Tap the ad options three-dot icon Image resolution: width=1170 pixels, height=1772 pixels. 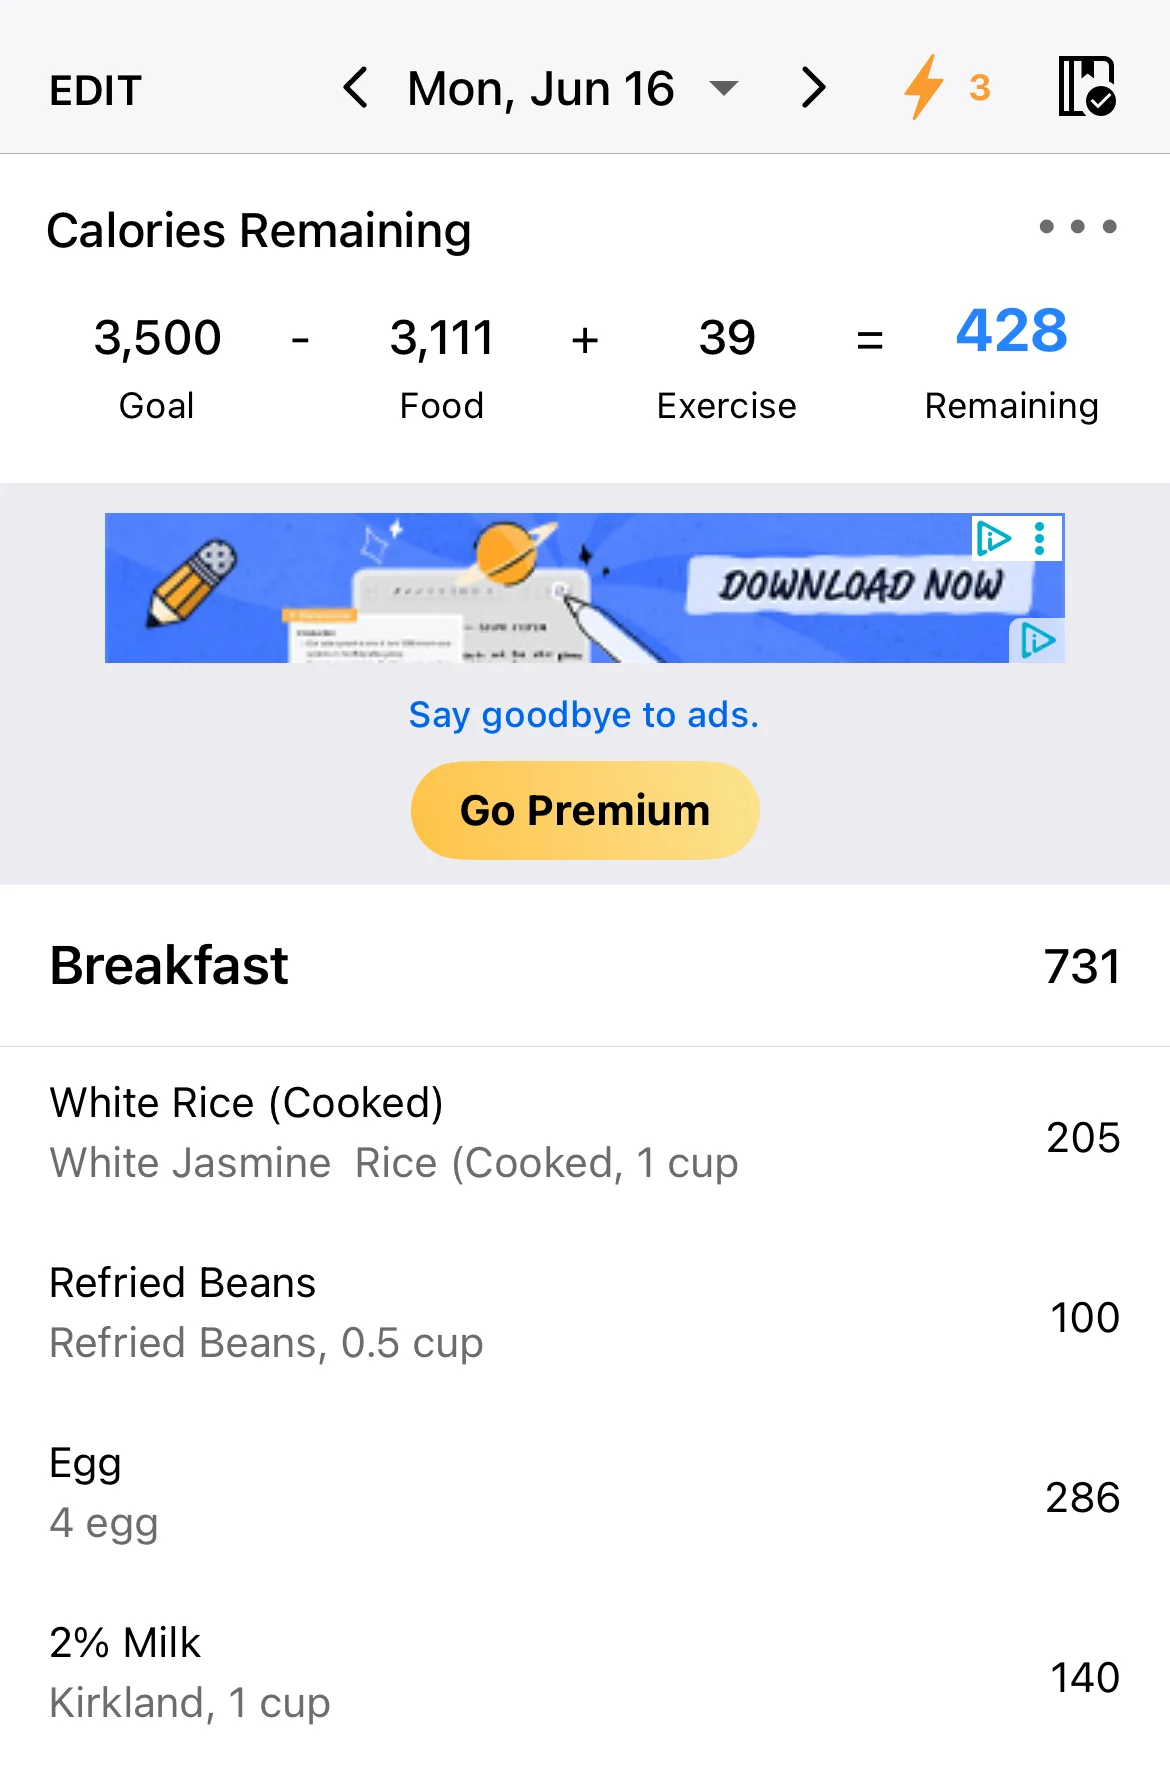tap(1040, 538)
